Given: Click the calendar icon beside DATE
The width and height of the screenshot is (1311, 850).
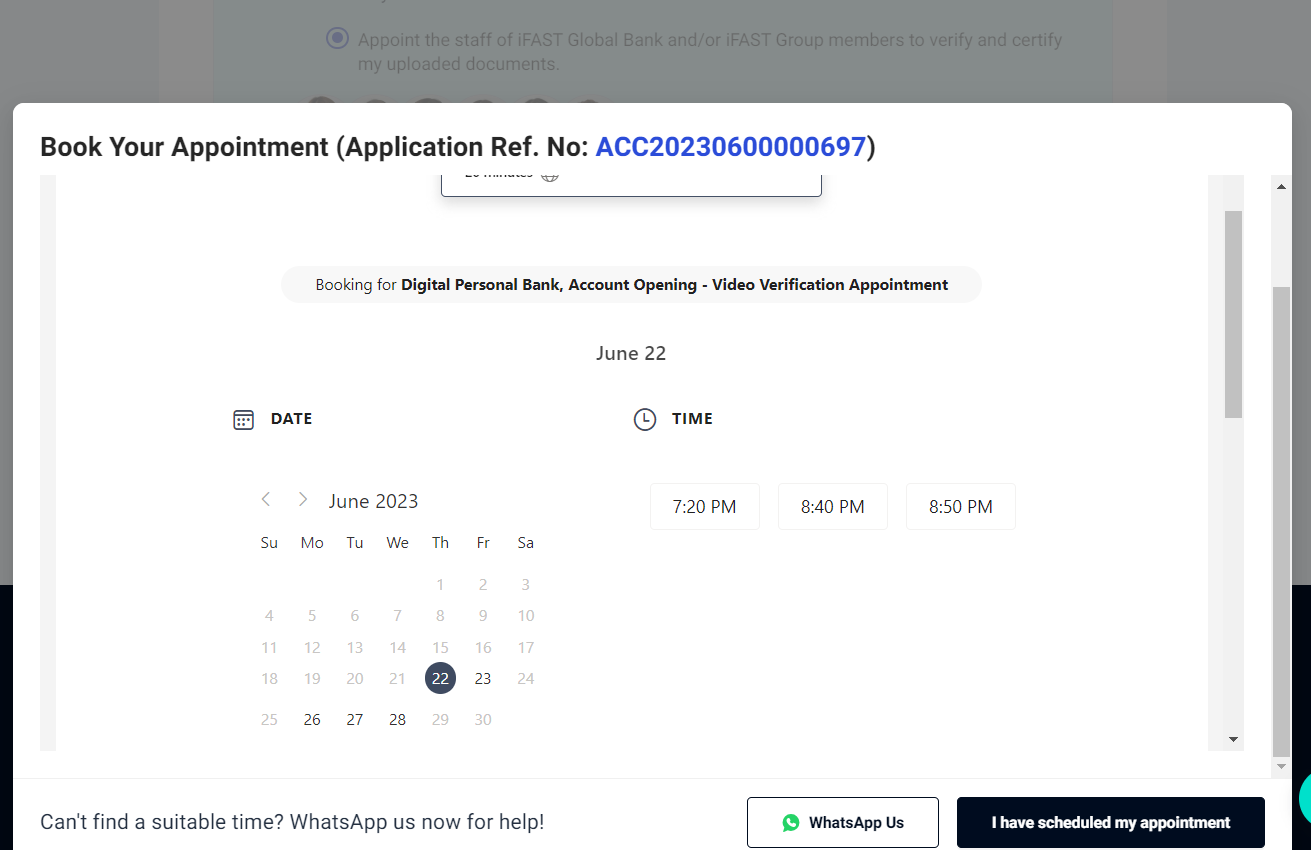Looking at the screenshot, I should (x=243, y=420).
